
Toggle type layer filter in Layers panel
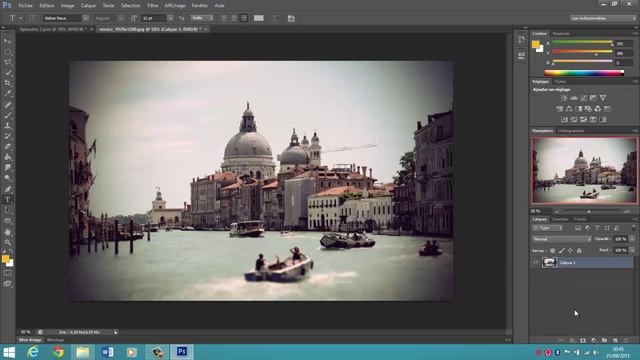(597, 228)
